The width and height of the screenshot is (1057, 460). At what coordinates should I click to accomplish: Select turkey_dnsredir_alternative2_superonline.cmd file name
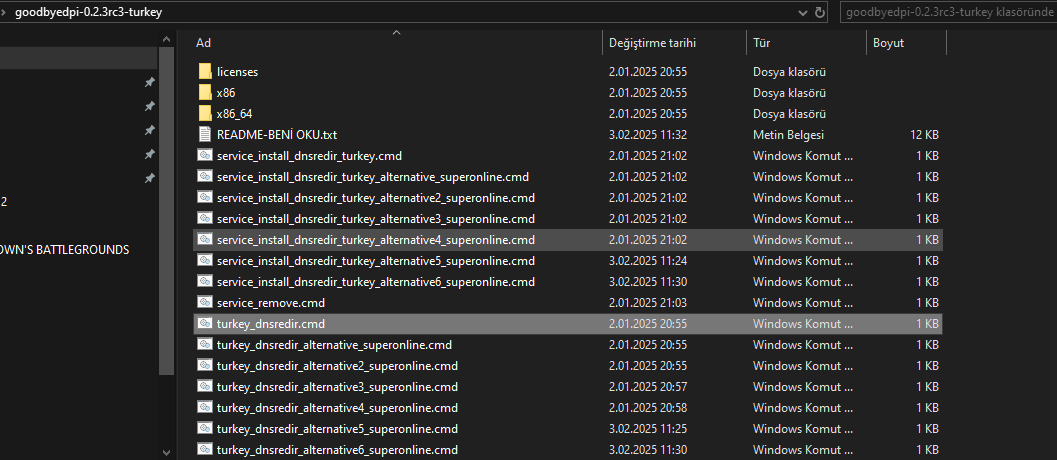pos(338,366)
